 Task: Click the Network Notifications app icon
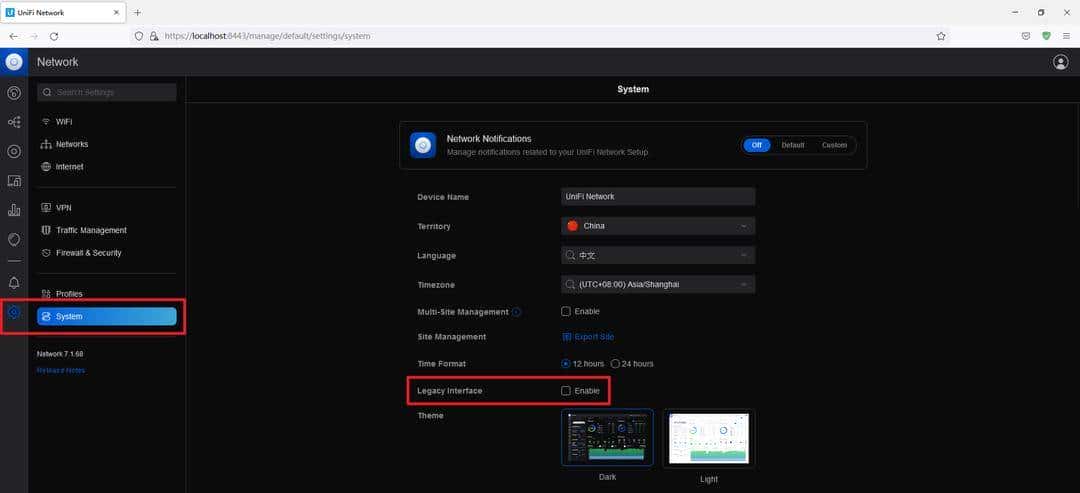(423, 145)
